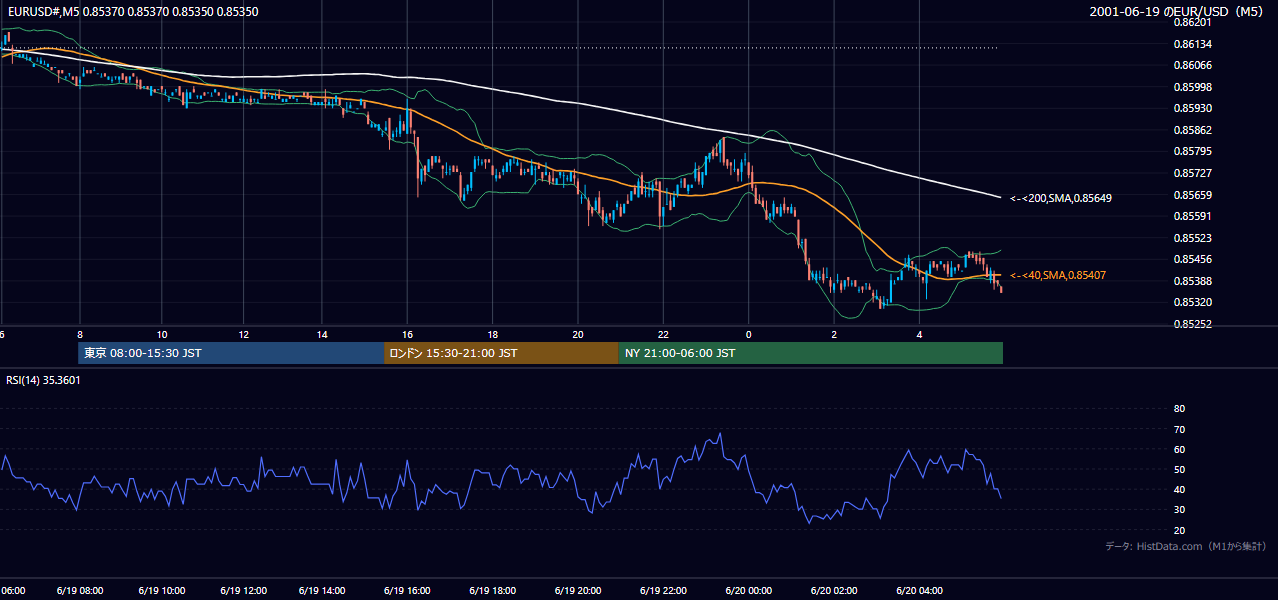
Task: Click price axis value 0.85591
Action: click(x=1192, y=216)
